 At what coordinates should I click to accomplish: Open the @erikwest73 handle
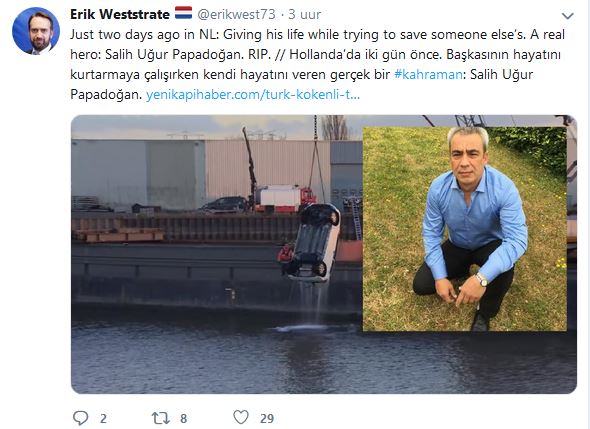pos(236,14)
